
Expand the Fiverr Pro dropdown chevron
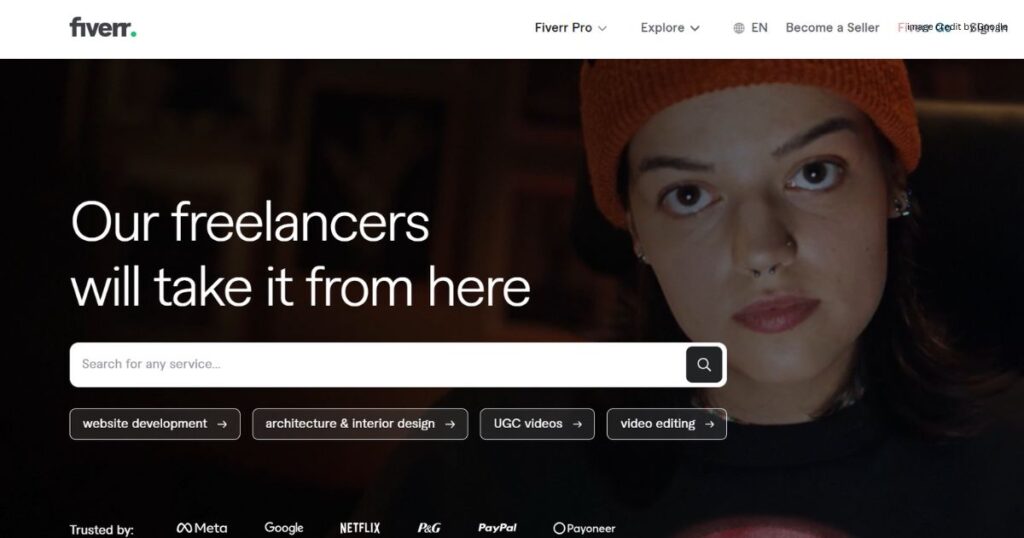click(x=602, y=28)
